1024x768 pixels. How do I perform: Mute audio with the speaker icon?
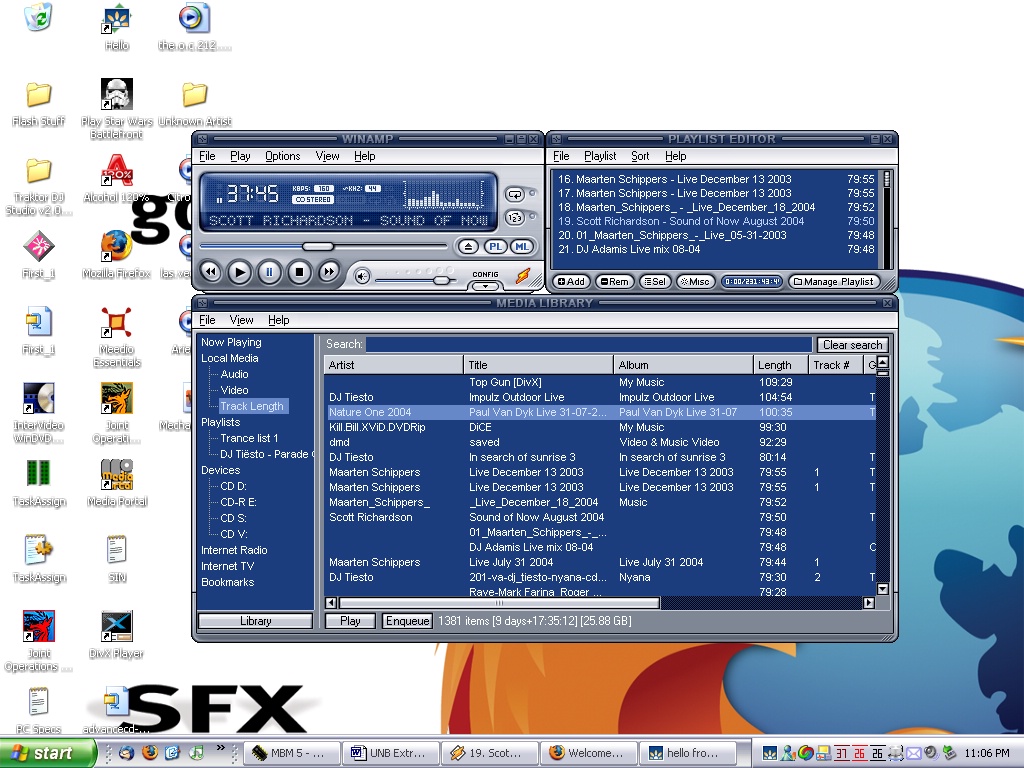(362, 276)
